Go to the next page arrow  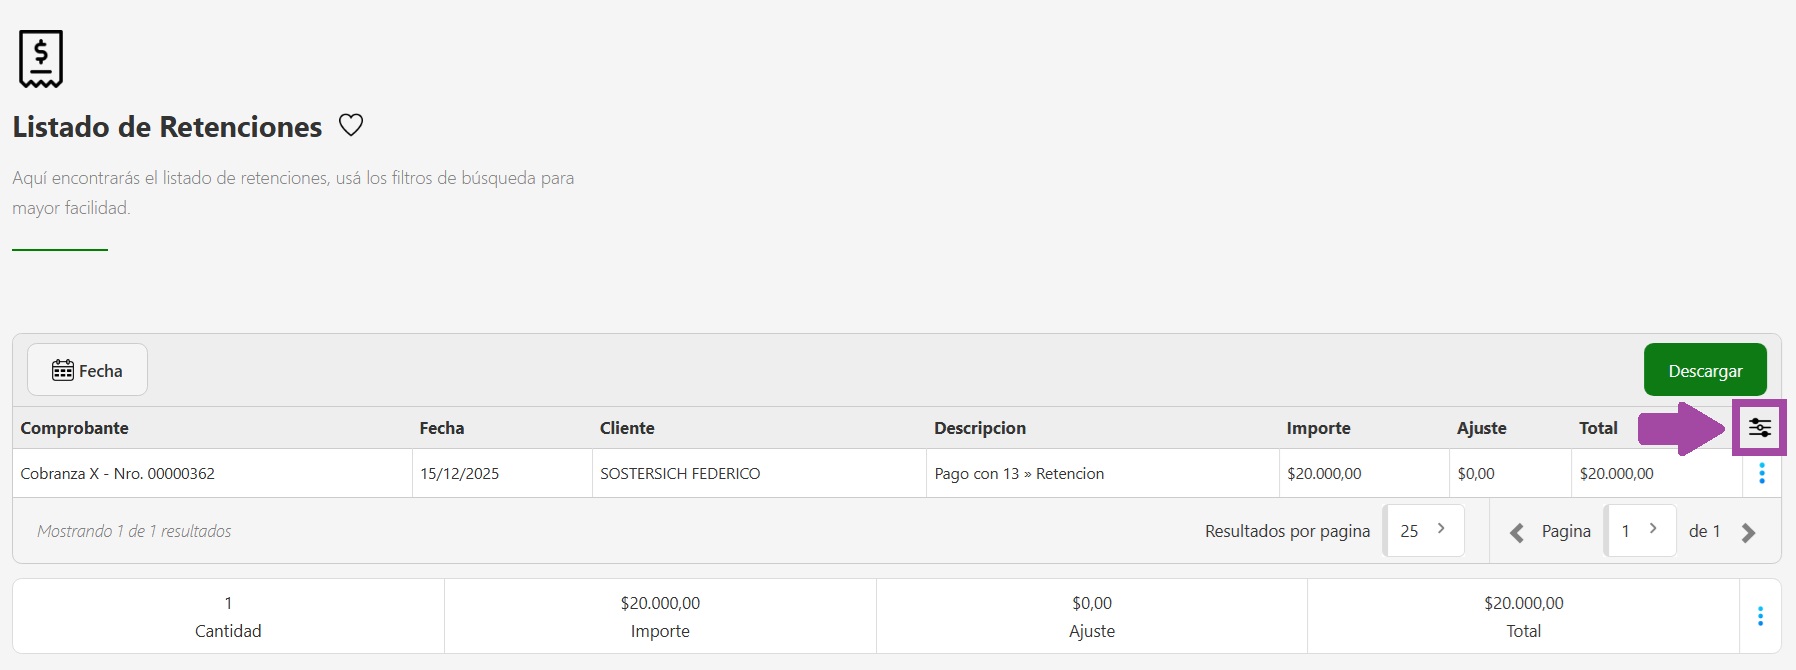coord(1748,533)
